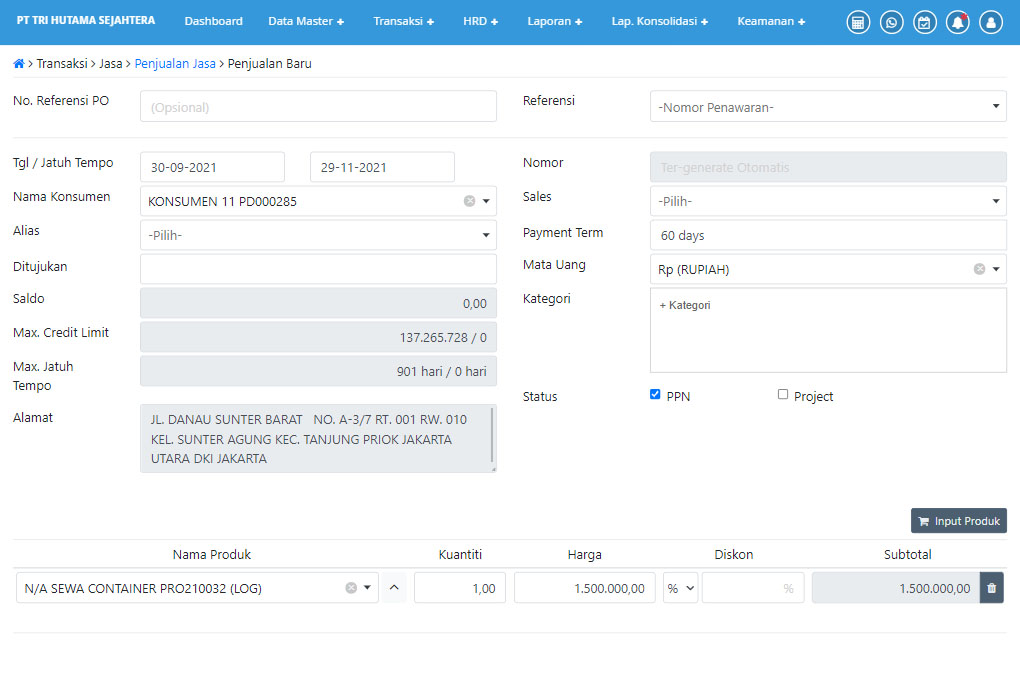The height and width of the screenshot is (680, 1020).
Task: Clear selected Mata Uang value
Action: point(979,269)
